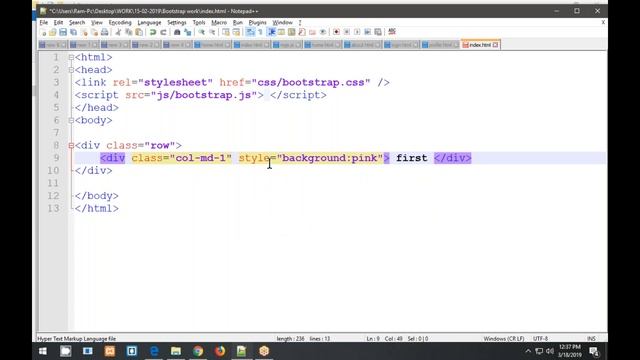Collapse the <body> fold marker on line 6
The image size is (640, 360).
tap(71, 120)
